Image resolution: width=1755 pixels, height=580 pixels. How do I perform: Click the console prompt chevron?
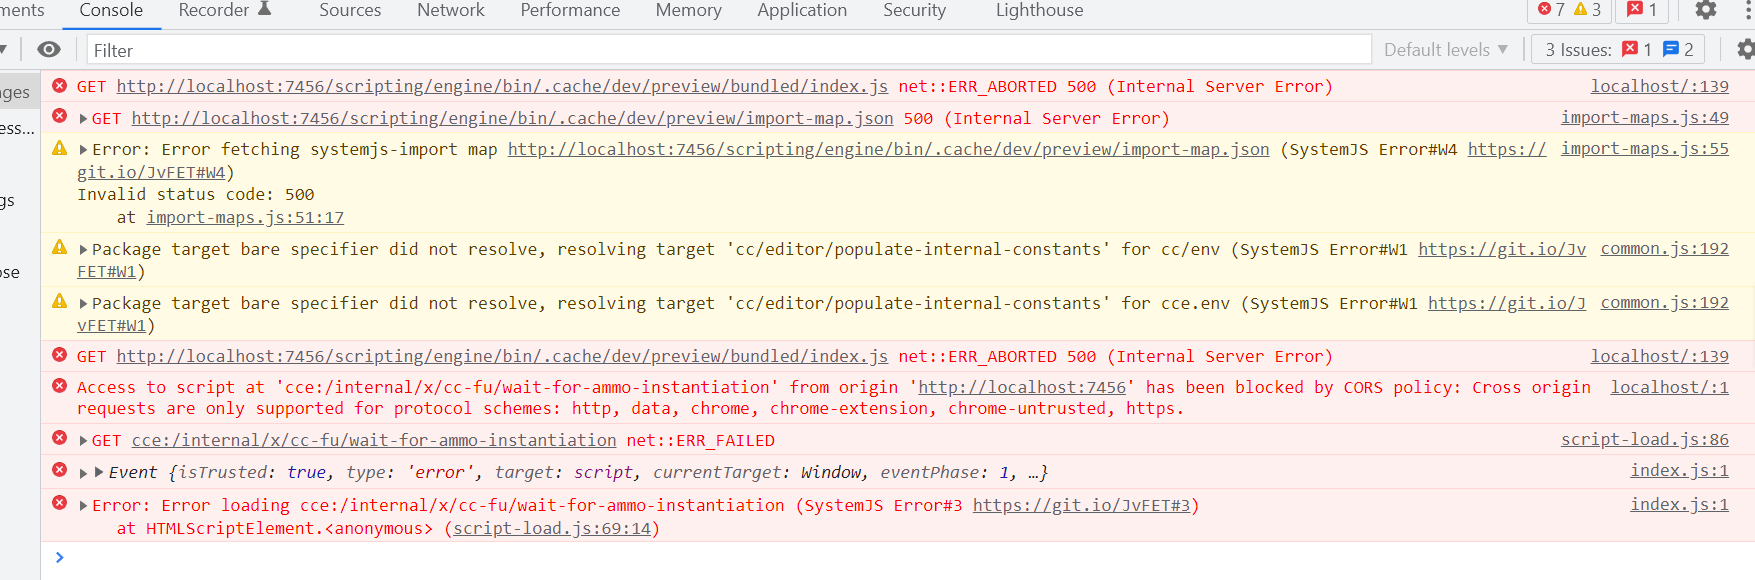point(60,557)
